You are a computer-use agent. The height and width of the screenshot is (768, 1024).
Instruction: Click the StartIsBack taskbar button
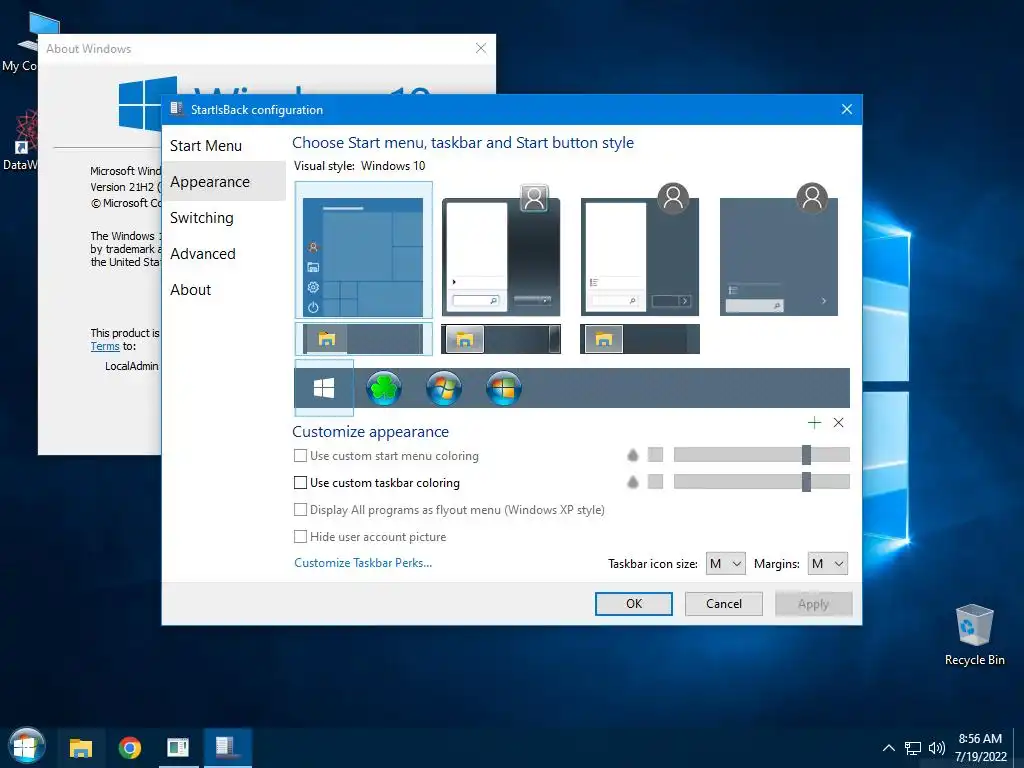pyautogui.click(x=227, y=747)
